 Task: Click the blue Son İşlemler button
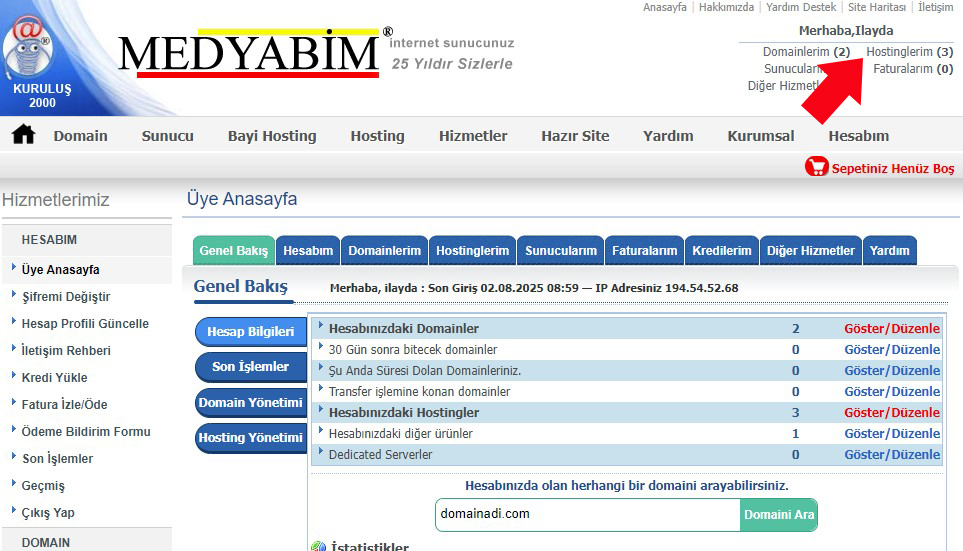click(x=251, y=367)
